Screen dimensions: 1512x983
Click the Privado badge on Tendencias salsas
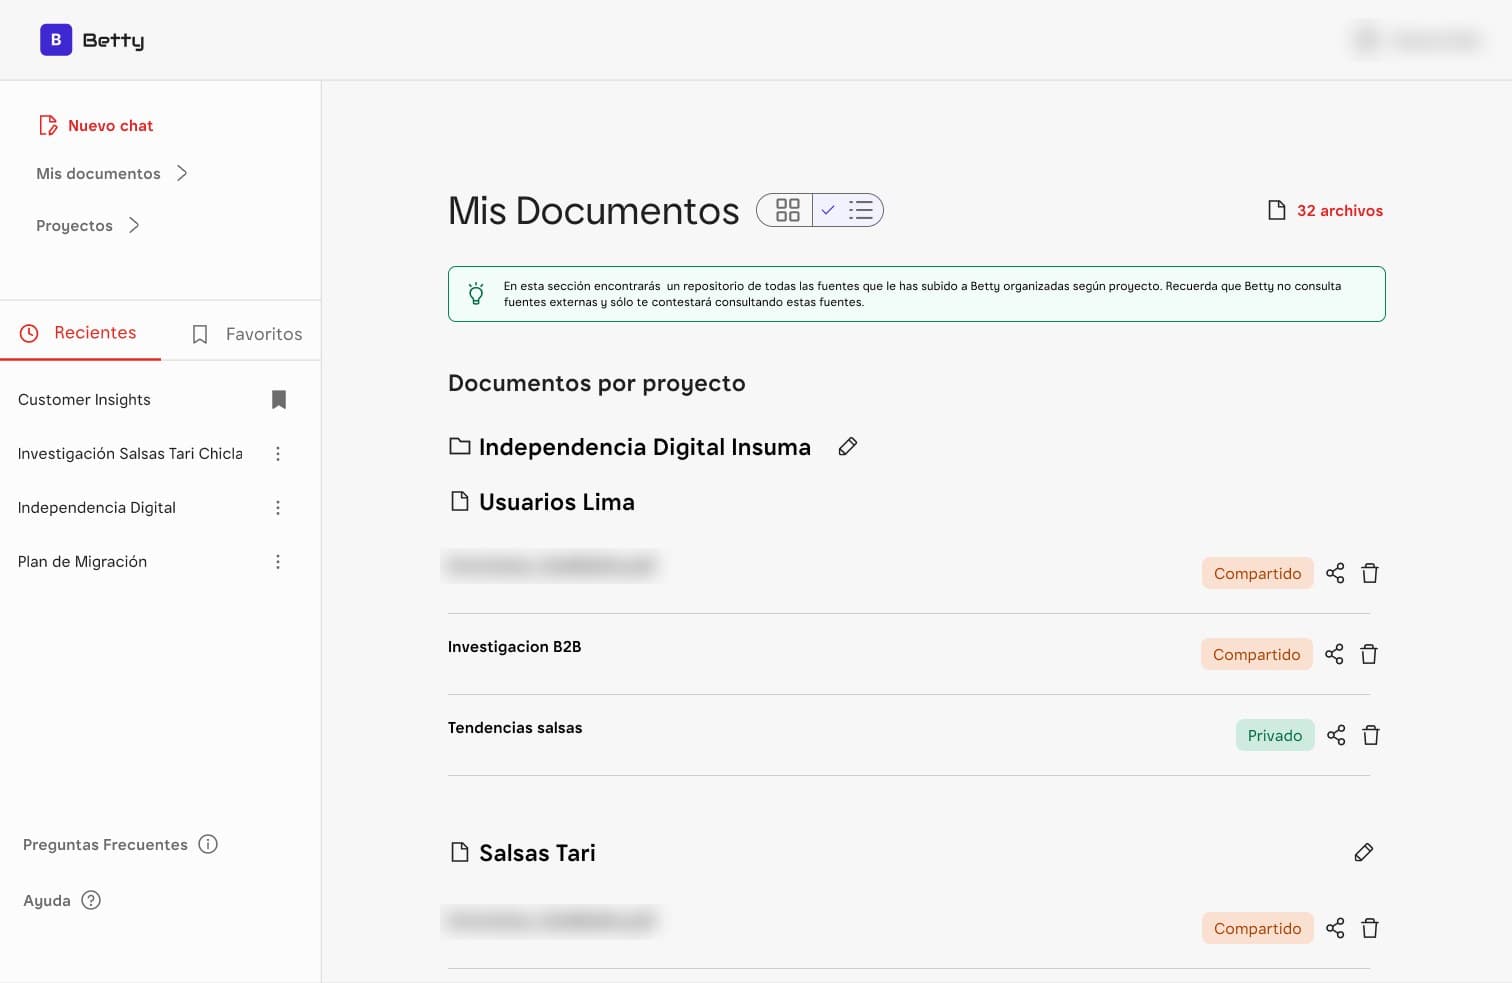(1275, 735)
